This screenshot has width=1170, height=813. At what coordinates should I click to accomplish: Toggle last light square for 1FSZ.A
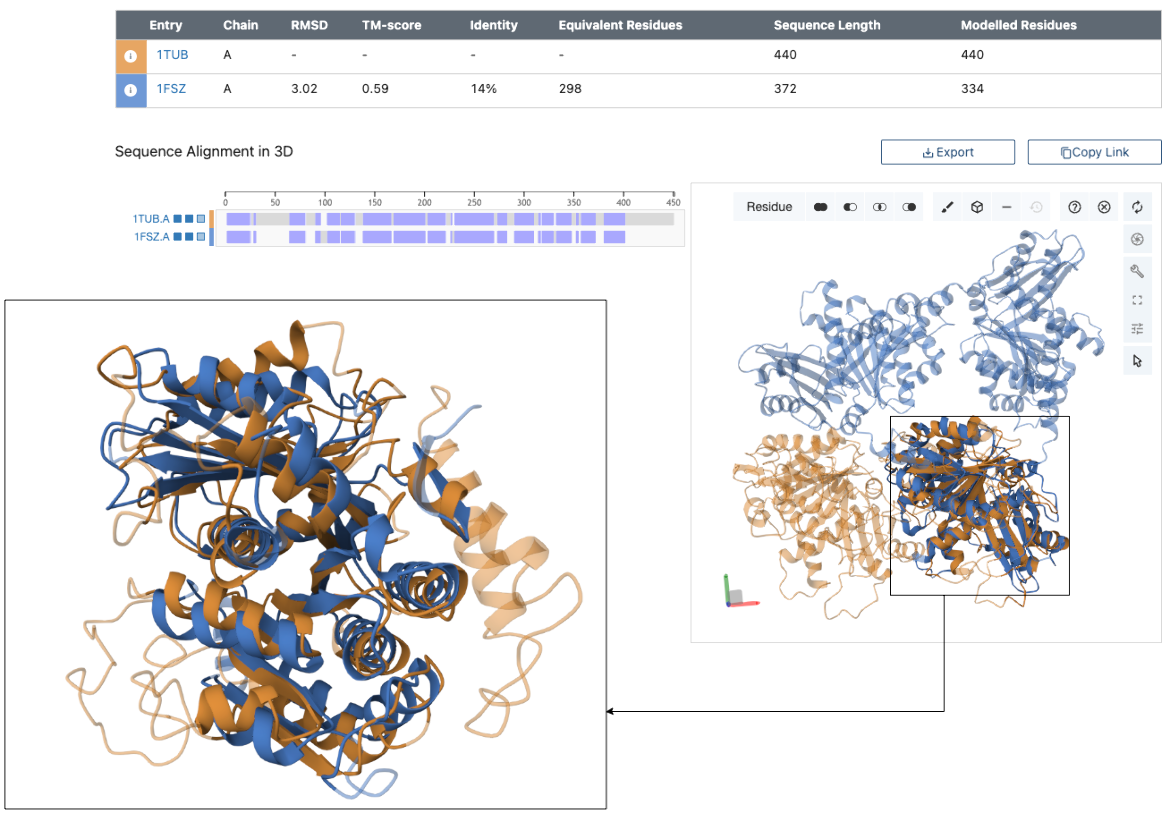200,237
